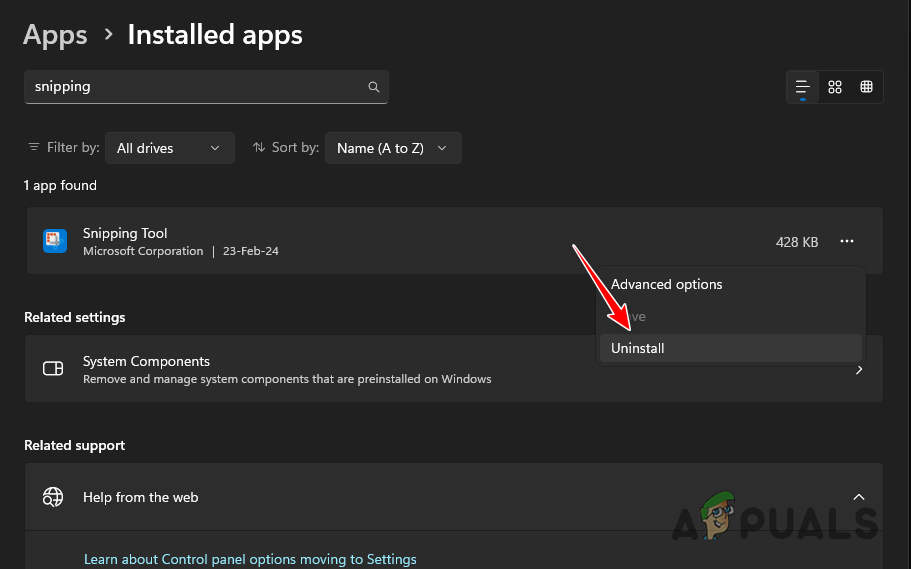Viewport: 911px width, 569px height.
Task: Open System Components via right chevron
Action: tap(859, 370)
